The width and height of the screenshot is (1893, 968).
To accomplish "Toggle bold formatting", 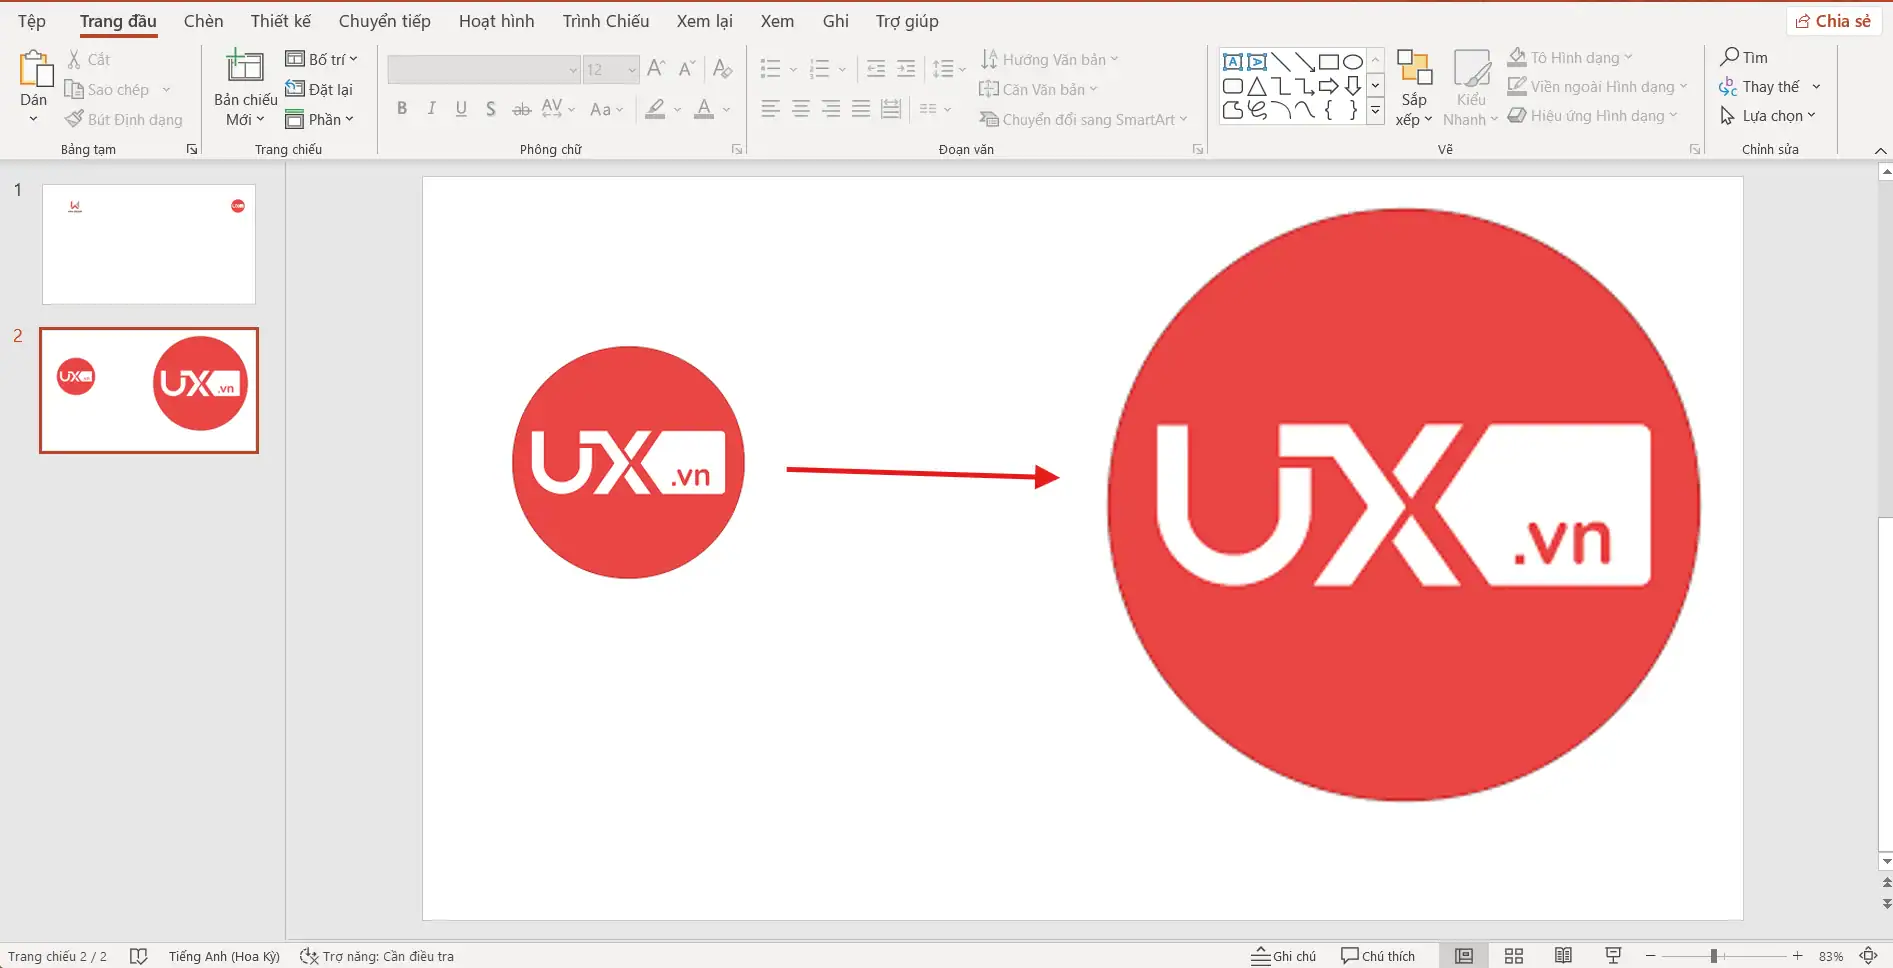I will [x=402, y=109].
